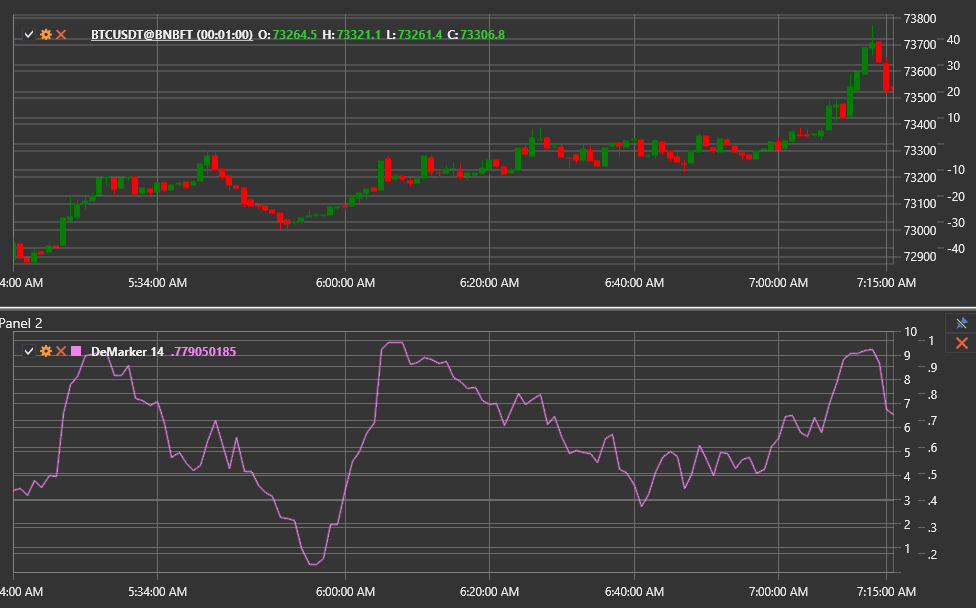Screen dimensions: 976x608
Task: Click the closing price value 73306.8
Action: pos(483,35)
